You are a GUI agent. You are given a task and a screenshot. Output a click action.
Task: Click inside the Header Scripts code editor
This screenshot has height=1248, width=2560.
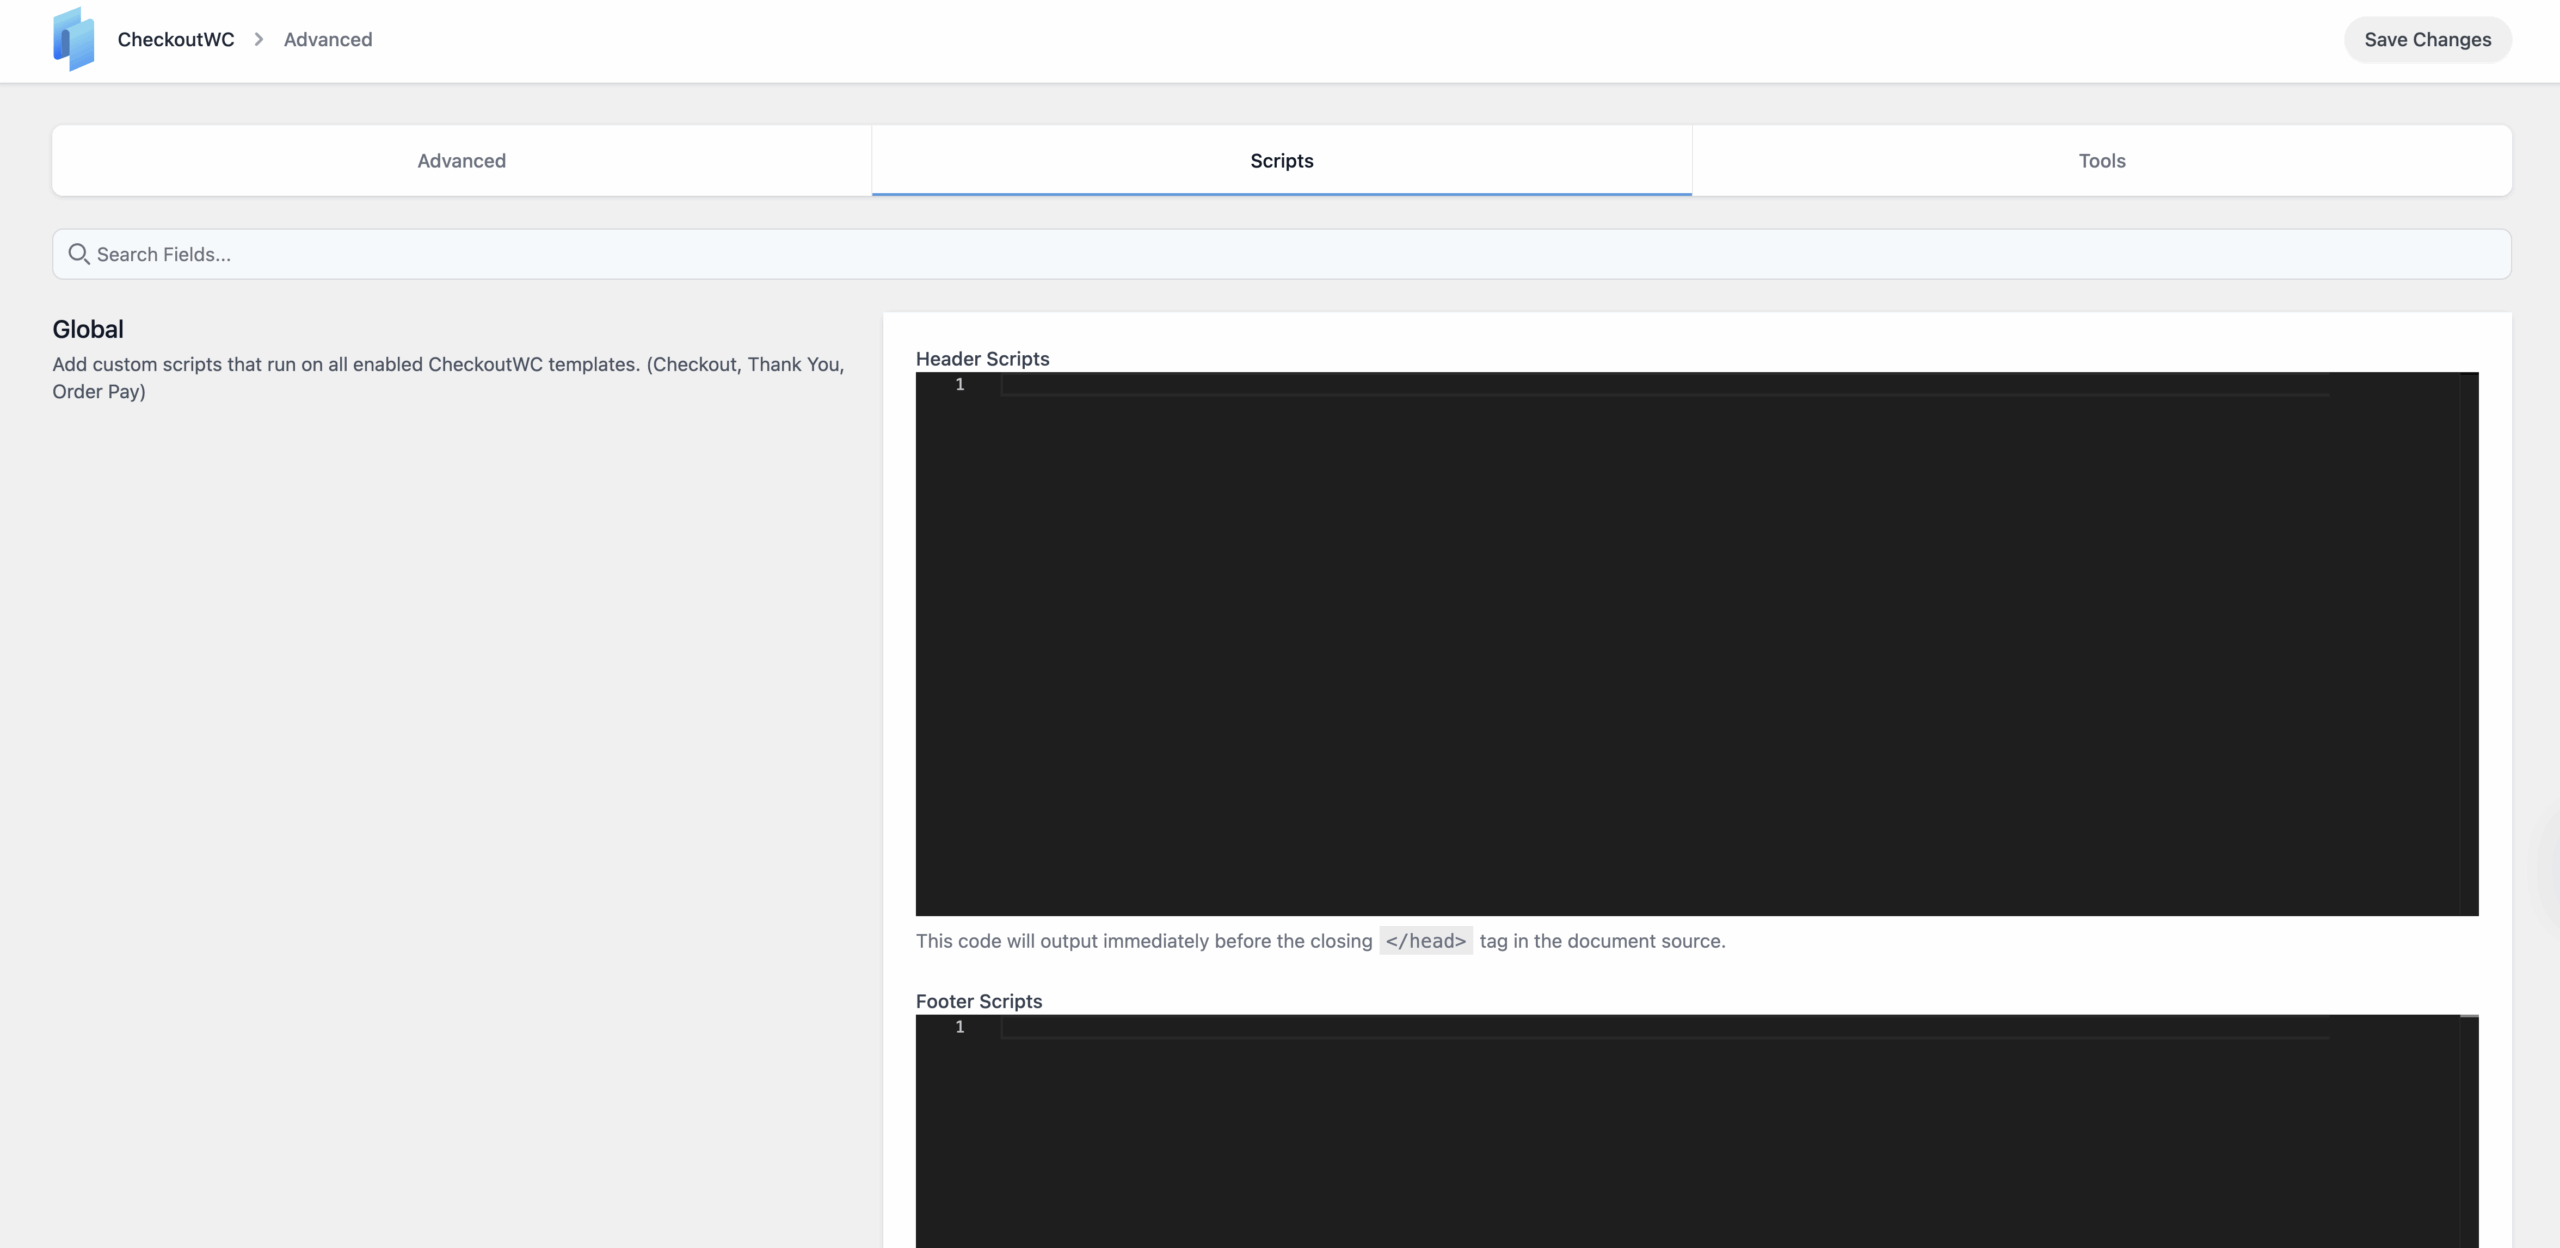1660,640
